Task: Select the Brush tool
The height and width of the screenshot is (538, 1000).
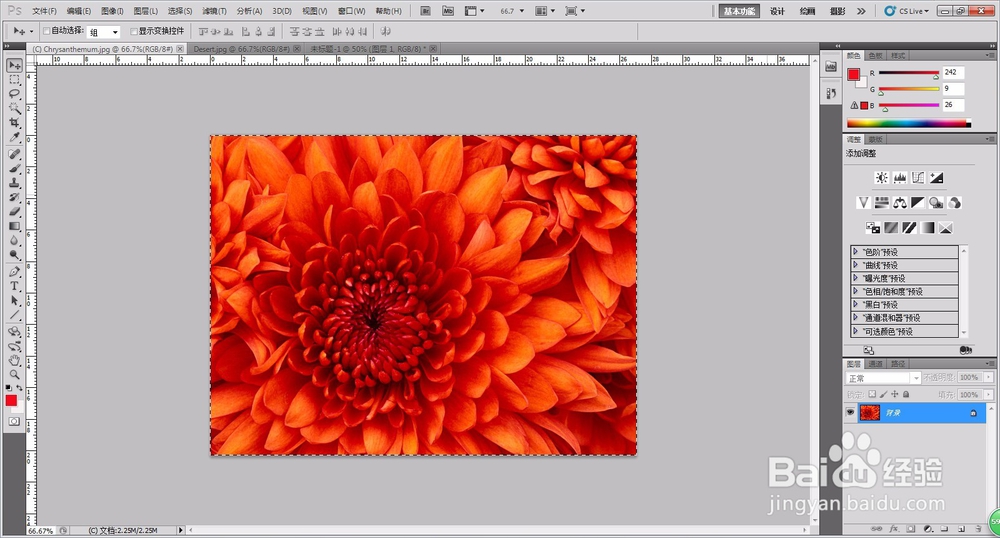Action: [14, 169]
